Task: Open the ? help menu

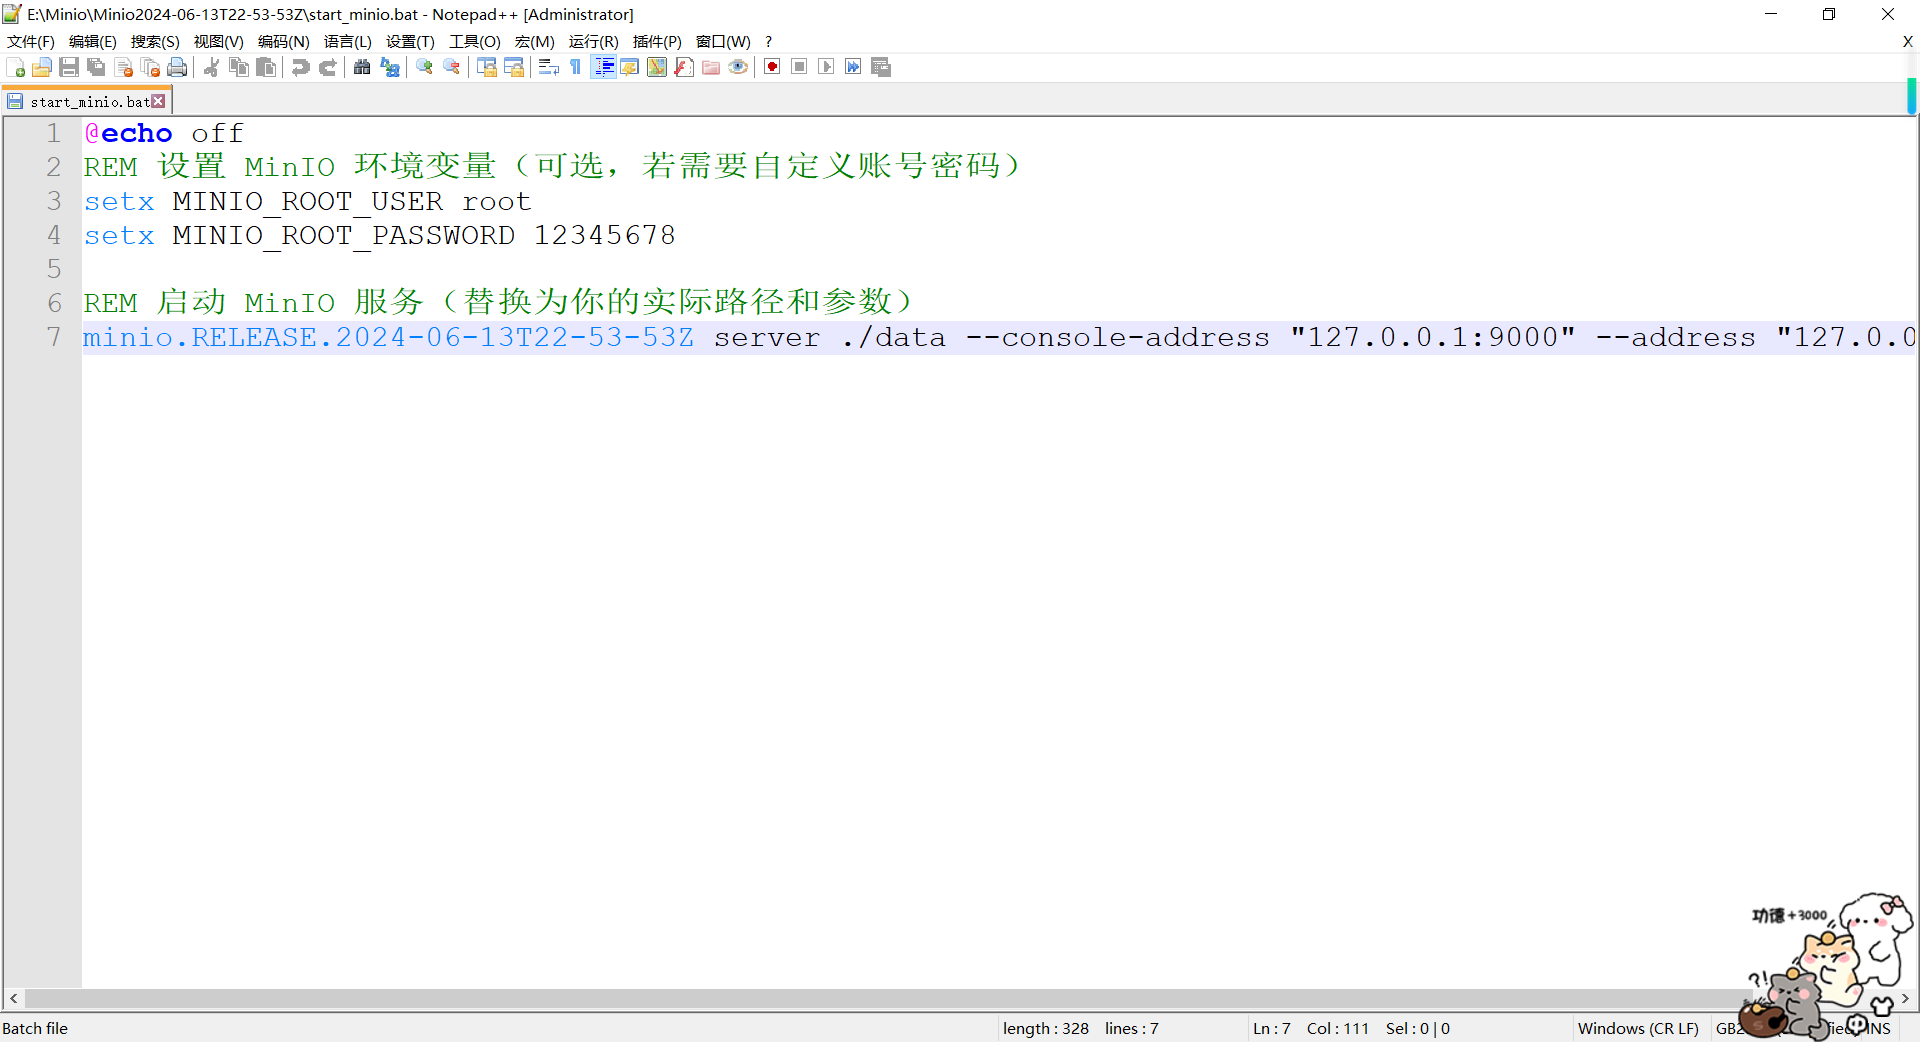Action: click(x=768, y=41)
